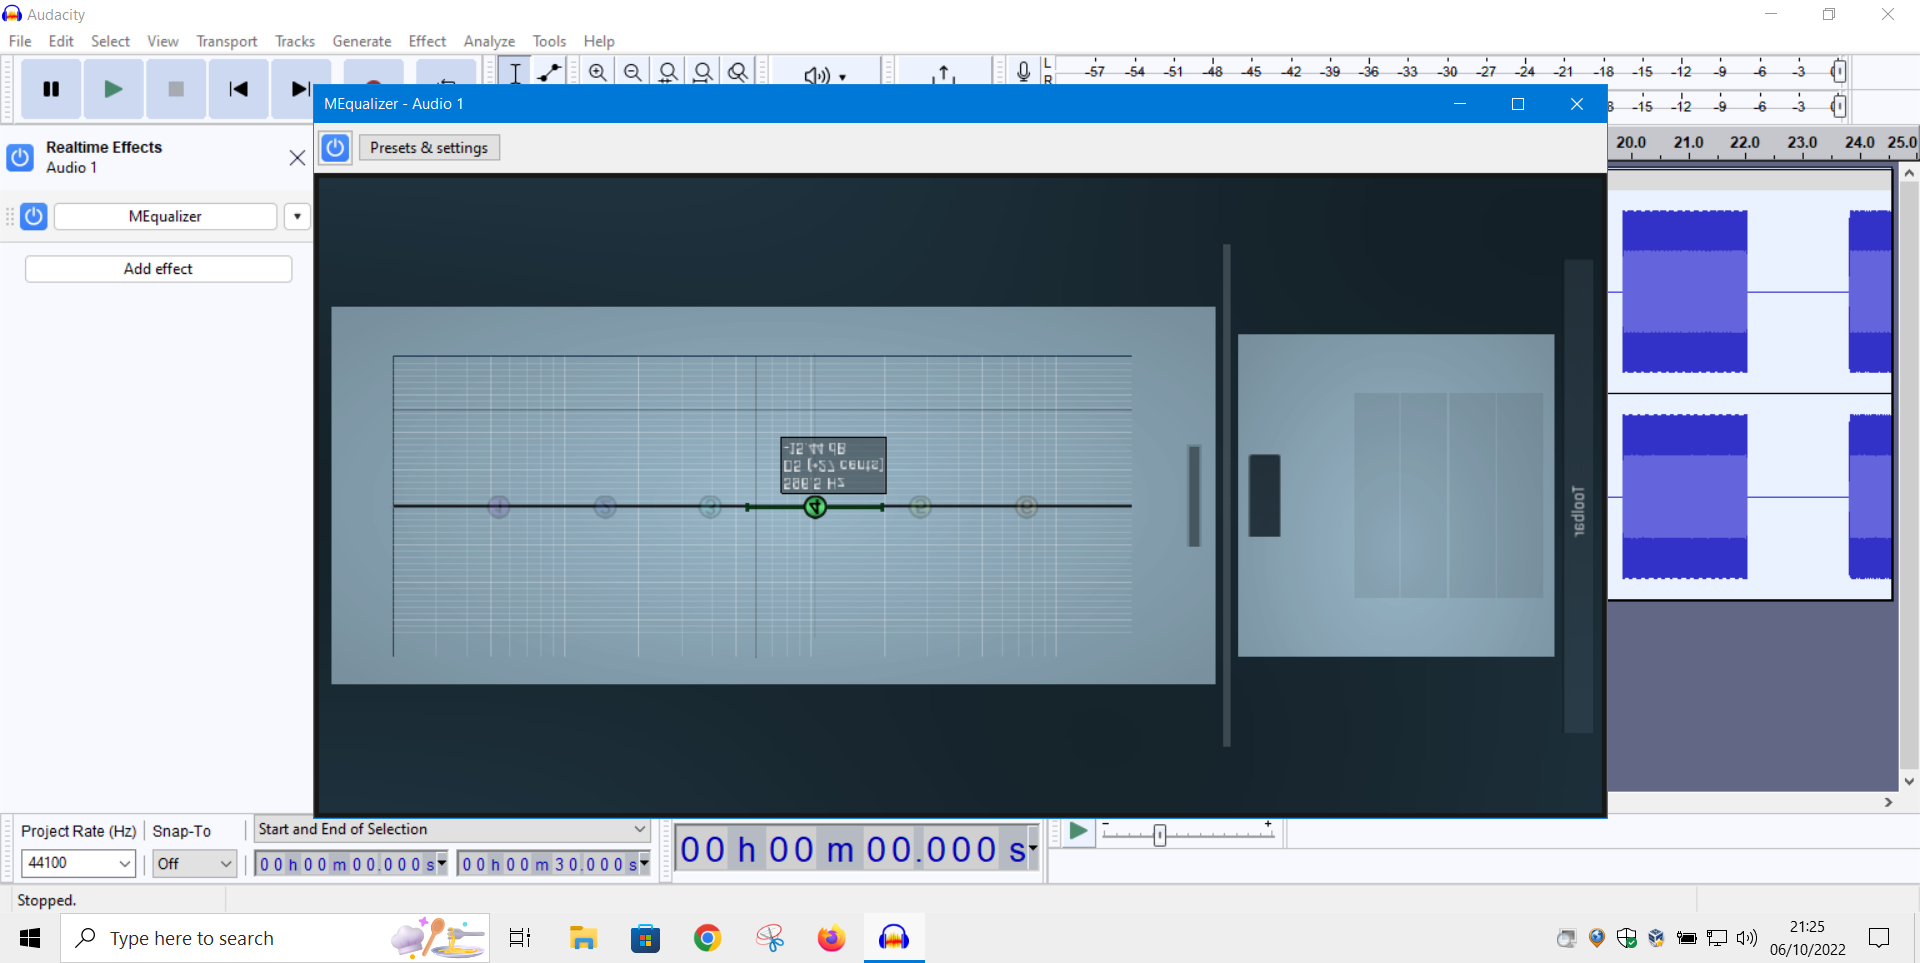Adjust the playback speed slider
The height and width of the screenshot is (963, 1920).
click(x=1159, y=833)
